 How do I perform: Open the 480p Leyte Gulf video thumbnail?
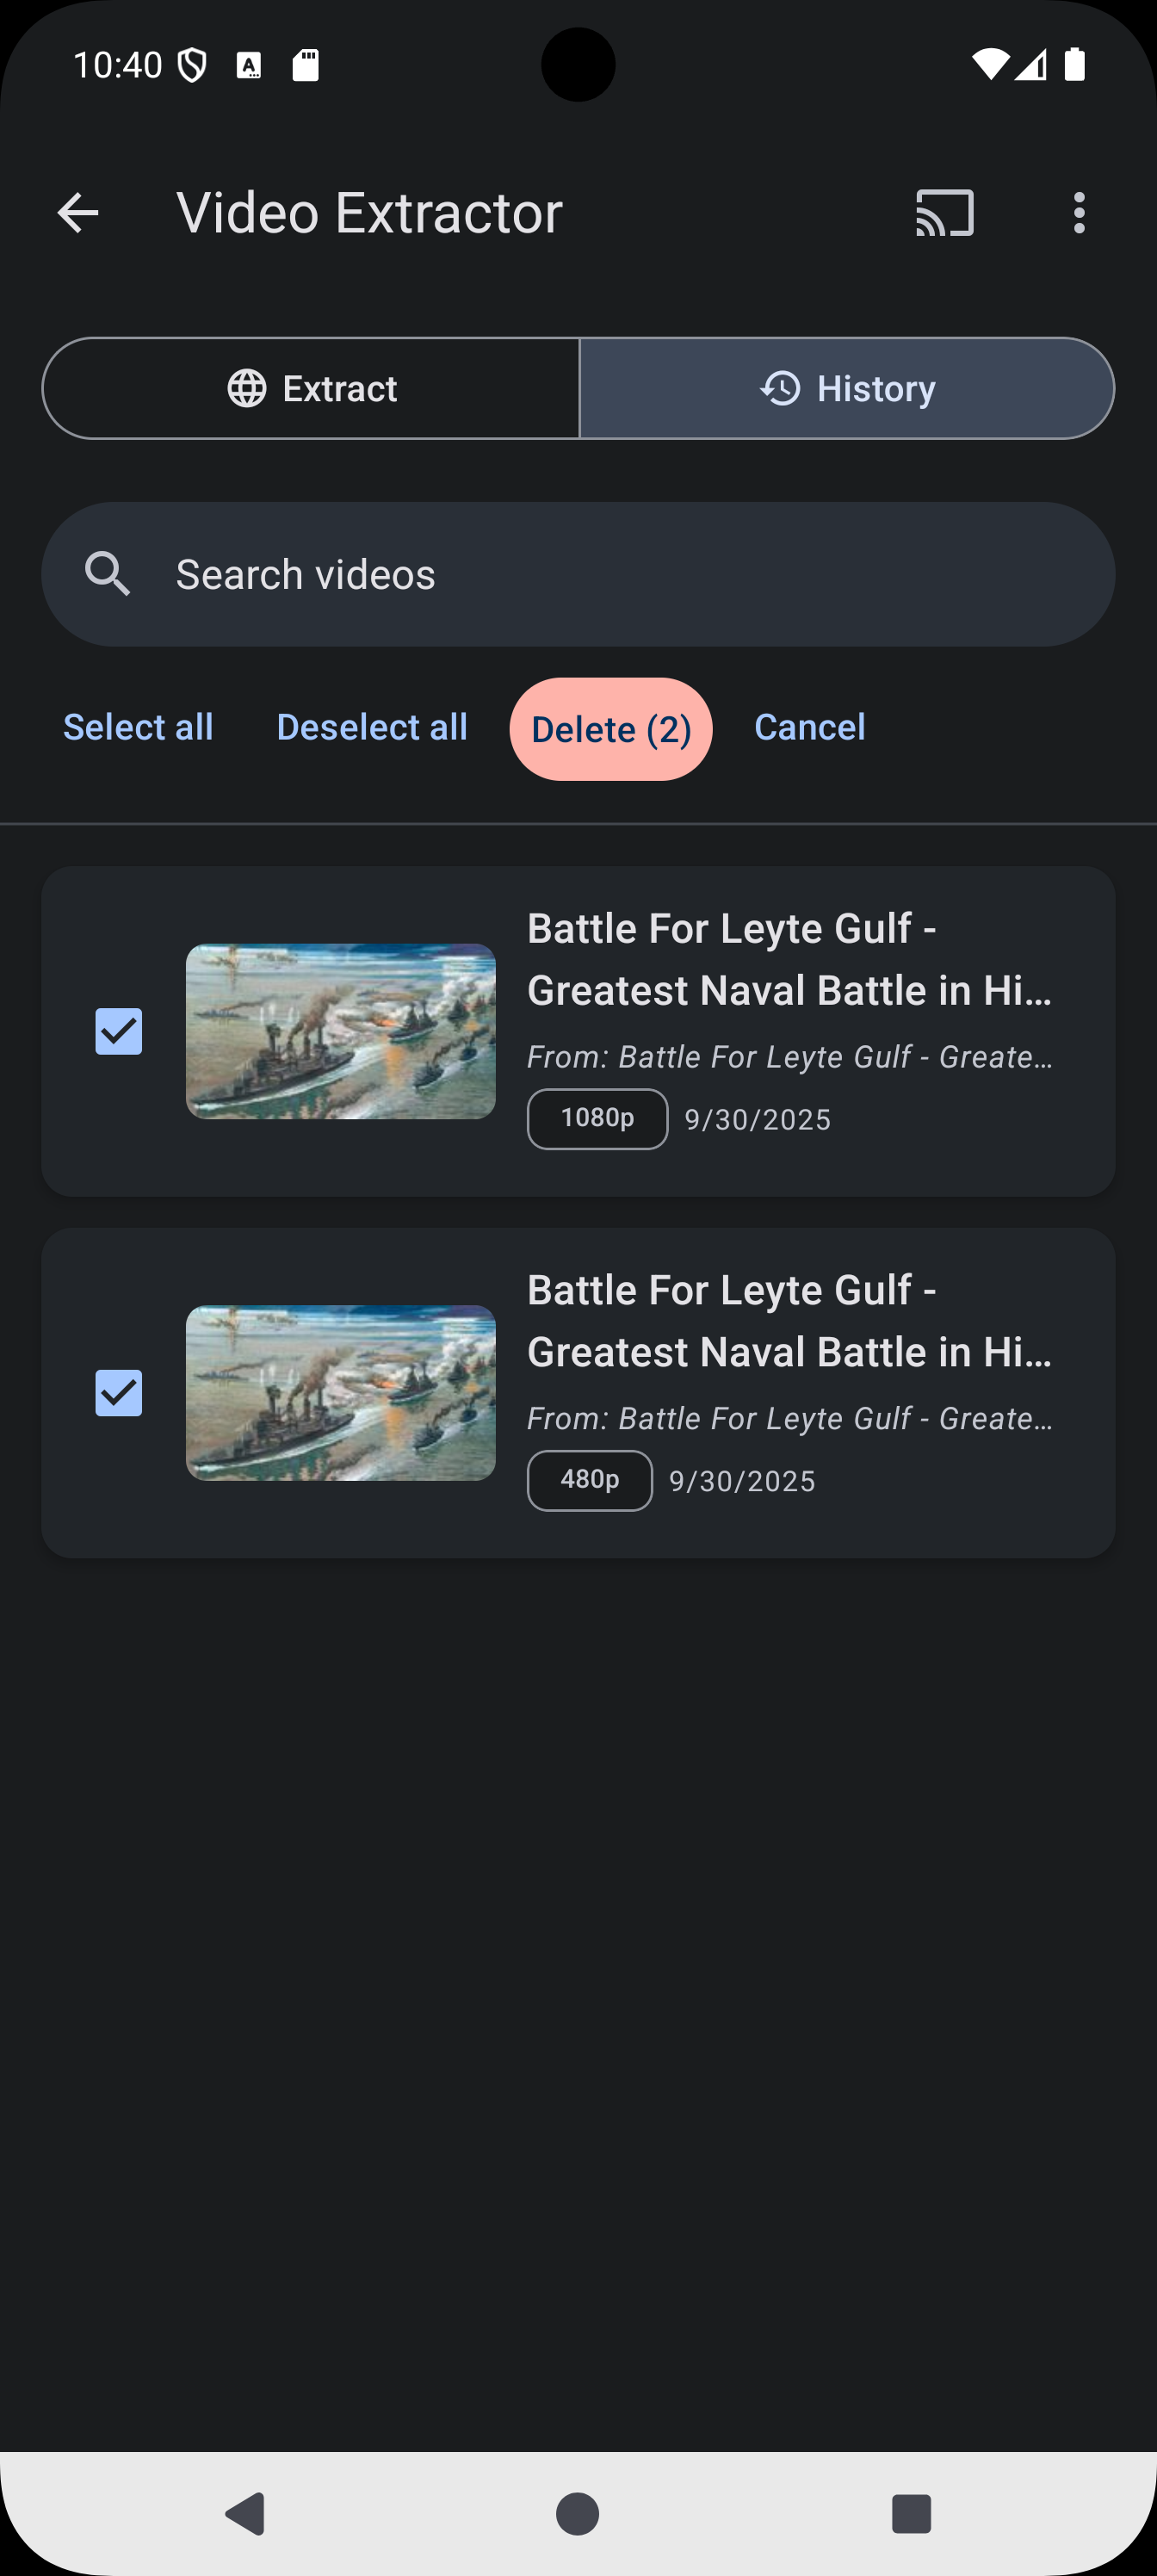(341, 1393)
